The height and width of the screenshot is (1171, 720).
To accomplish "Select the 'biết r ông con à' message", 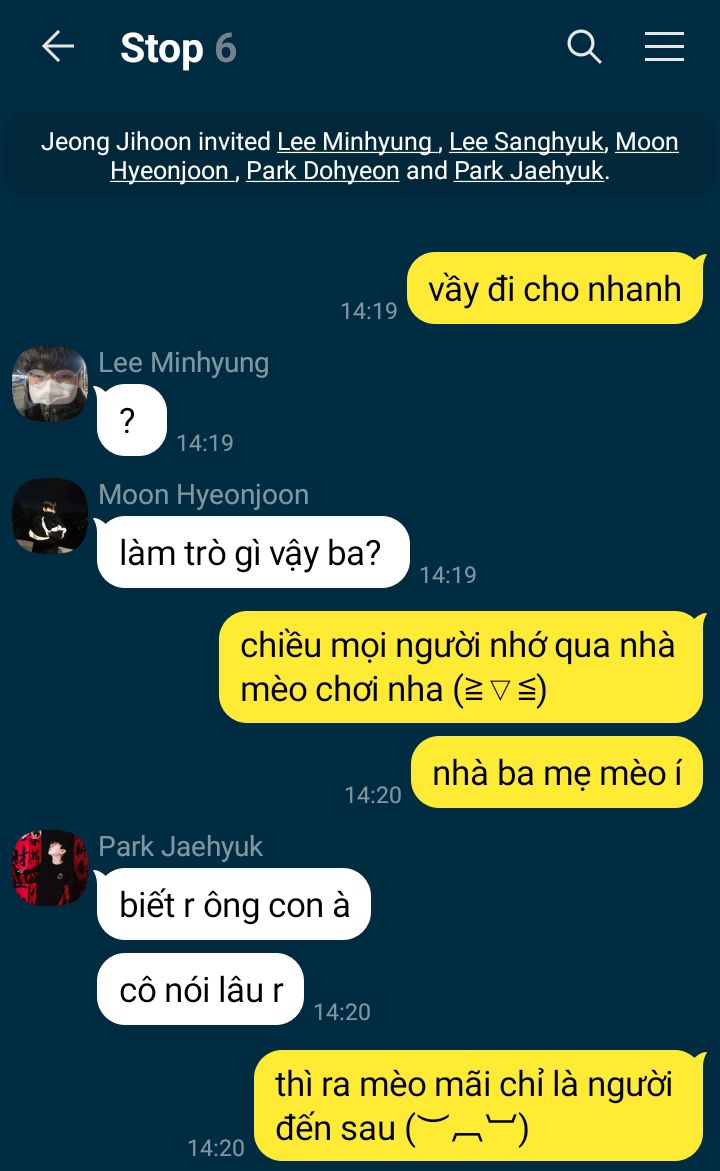I will coord(234,904).
